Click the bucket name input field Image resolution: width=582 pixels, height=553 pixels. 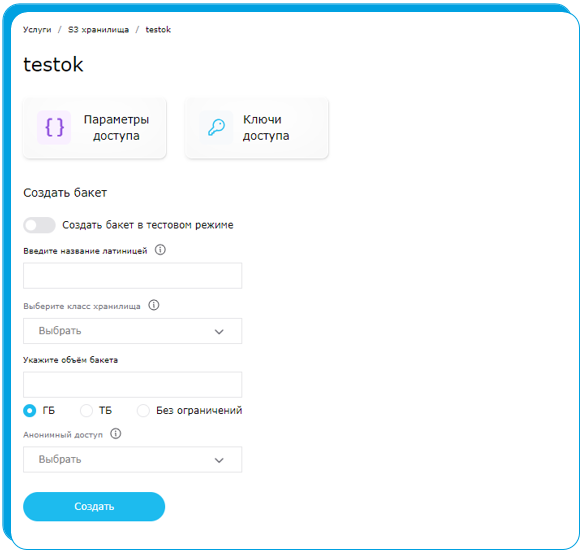tap(133, 275)
